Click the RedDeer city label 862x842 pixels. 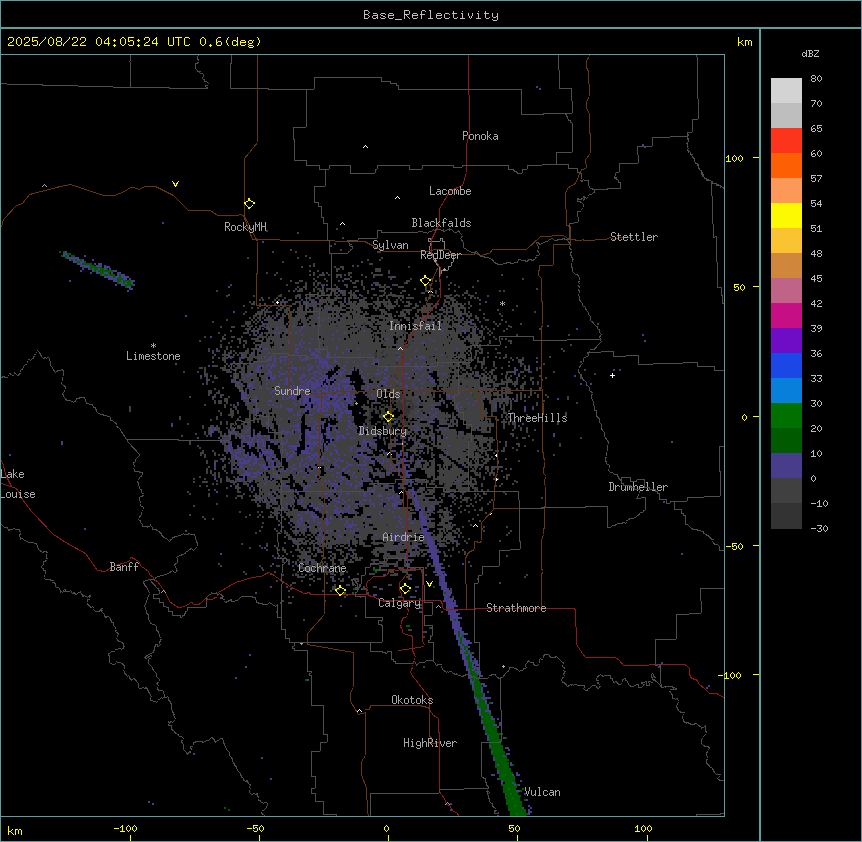440,255
